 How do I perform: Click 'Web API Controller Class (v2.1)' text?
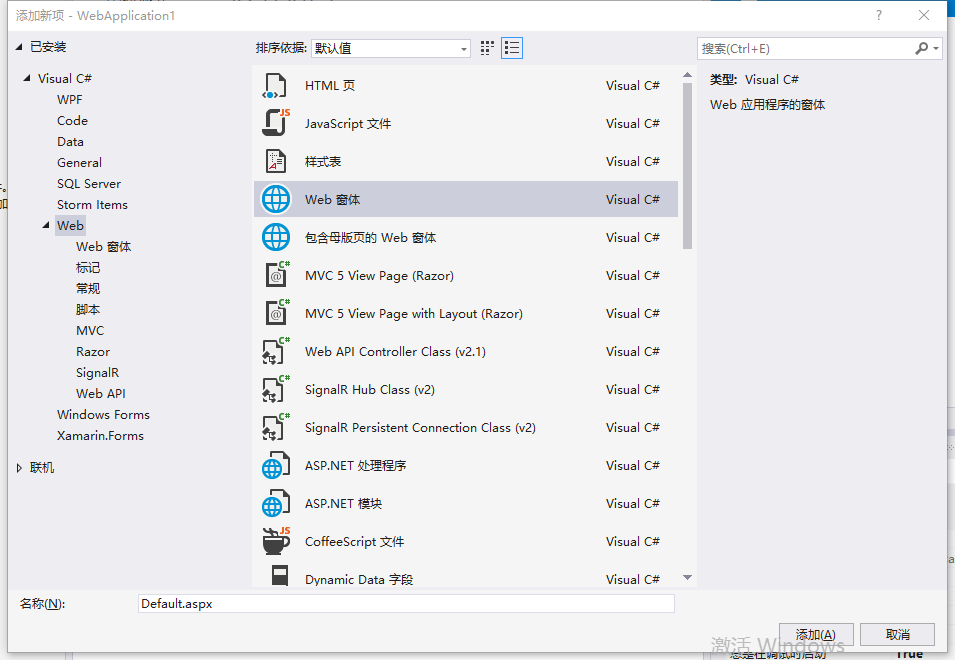(x=395, y=351)
